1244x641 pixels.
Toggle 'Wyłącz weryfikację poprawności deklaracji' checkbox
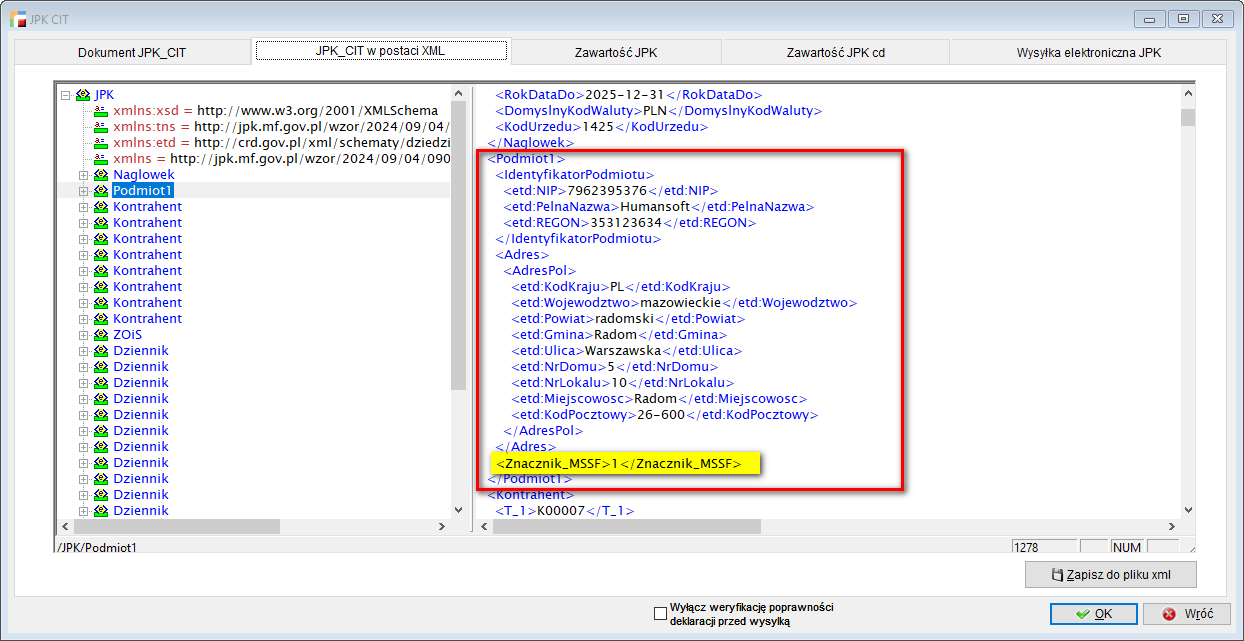(660, 614)
